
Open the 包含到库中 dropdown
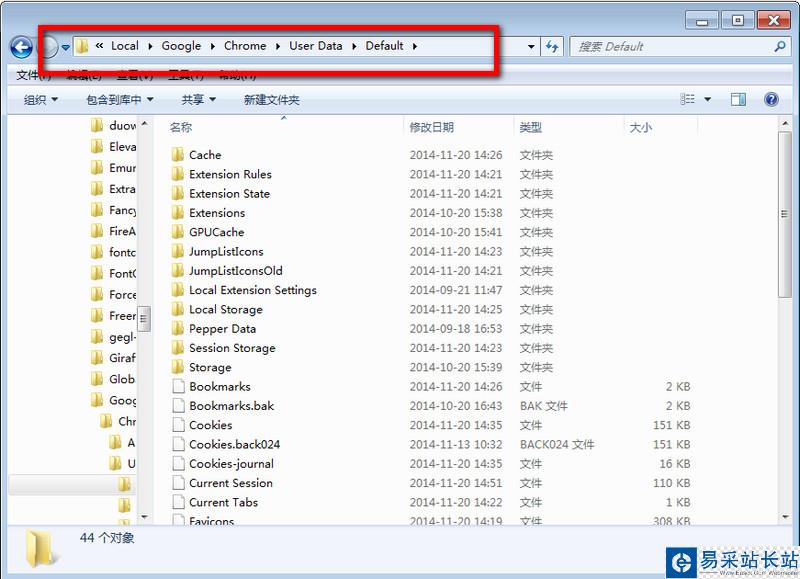[x=119, y=99]
